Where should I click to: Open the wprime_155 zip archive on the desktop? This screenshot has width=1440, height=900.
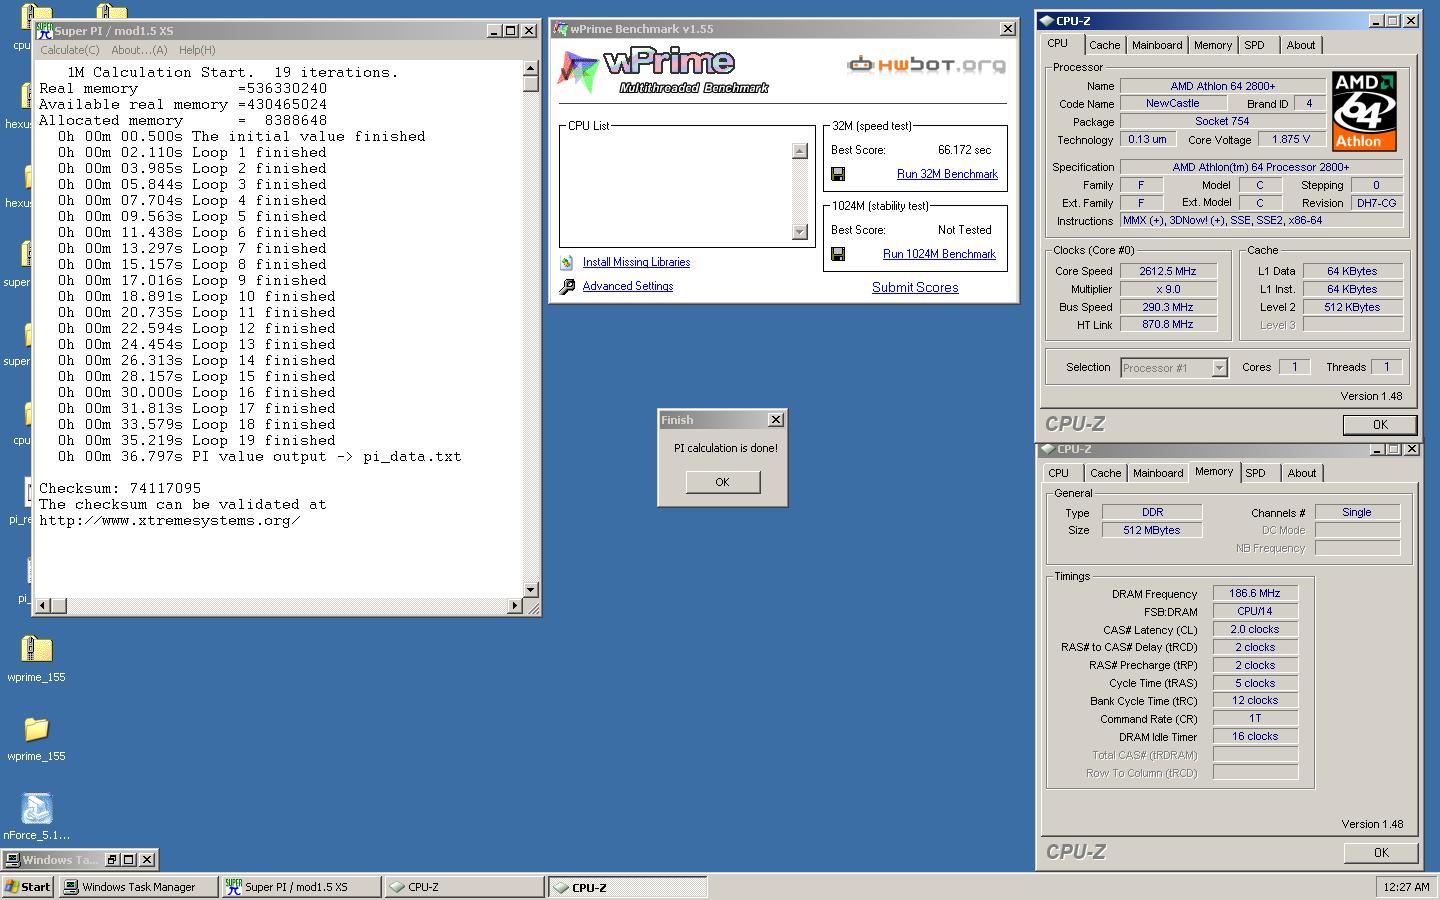[x=36, y=658]
